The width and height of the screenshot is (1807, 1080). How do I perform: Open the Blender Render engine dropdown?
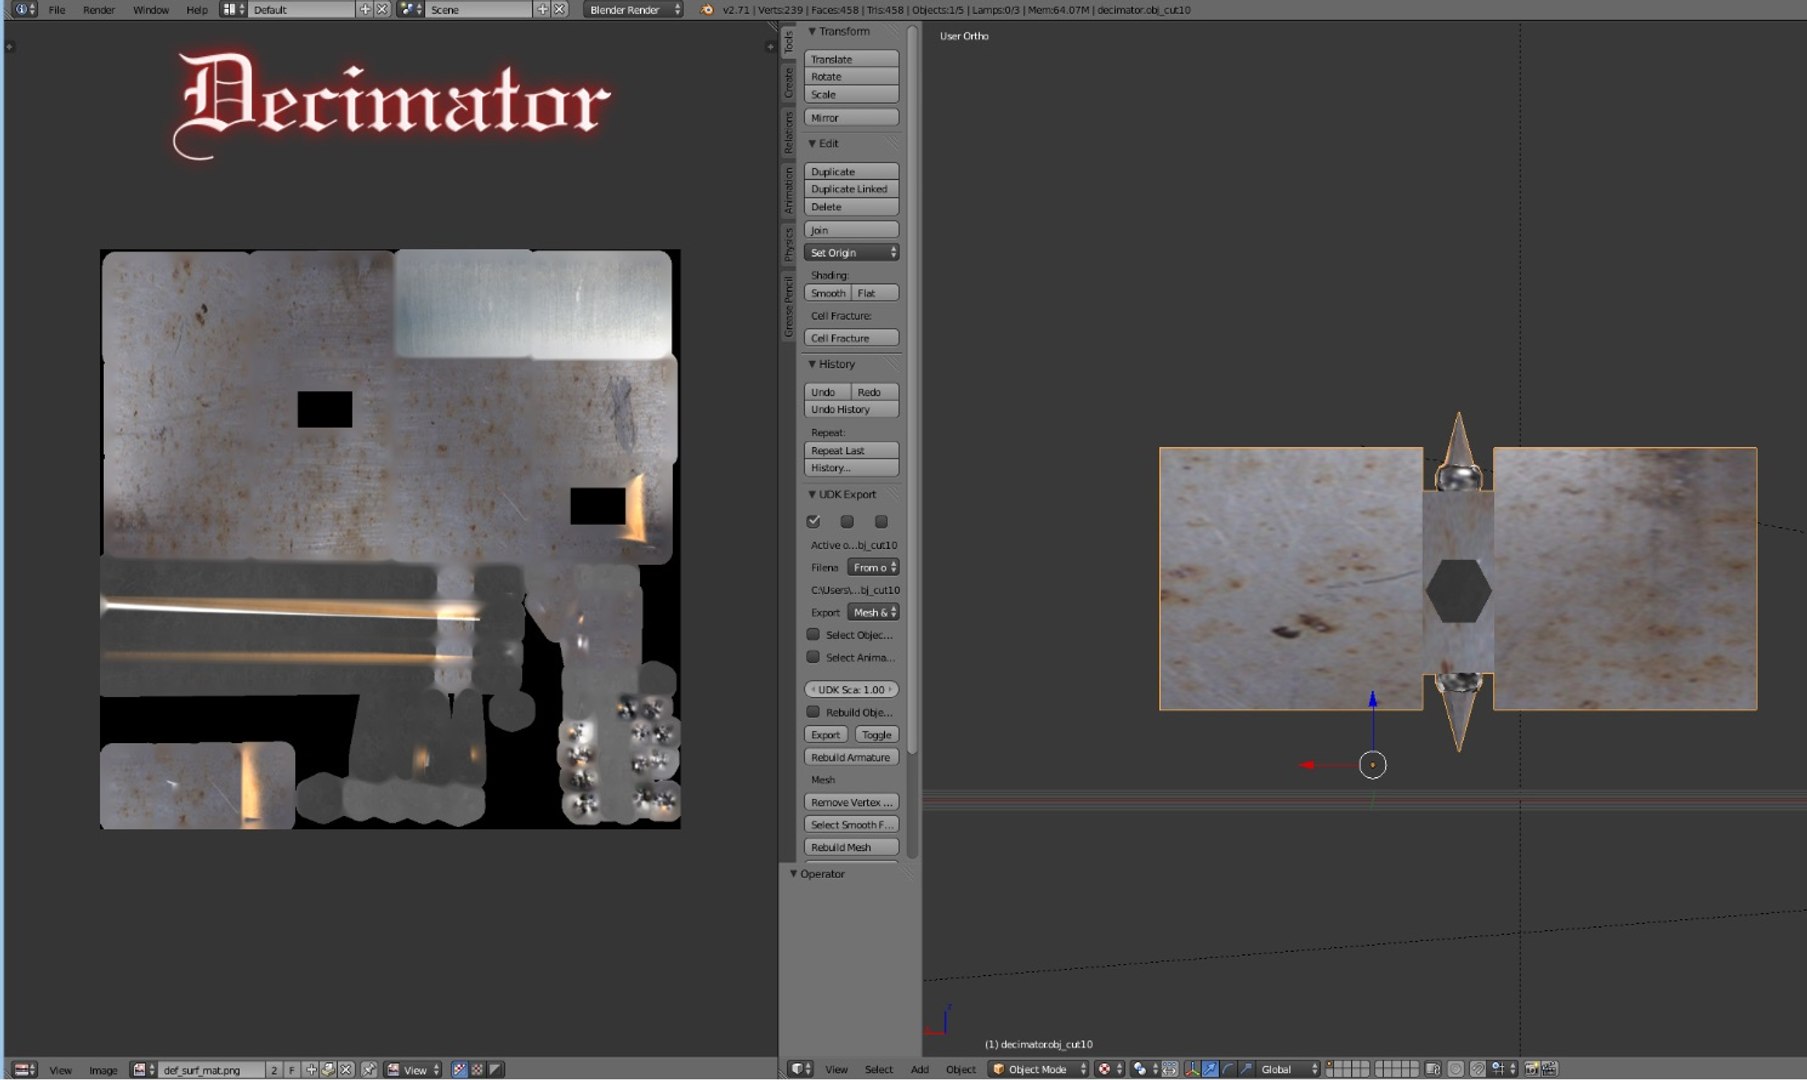coord(634,9)
